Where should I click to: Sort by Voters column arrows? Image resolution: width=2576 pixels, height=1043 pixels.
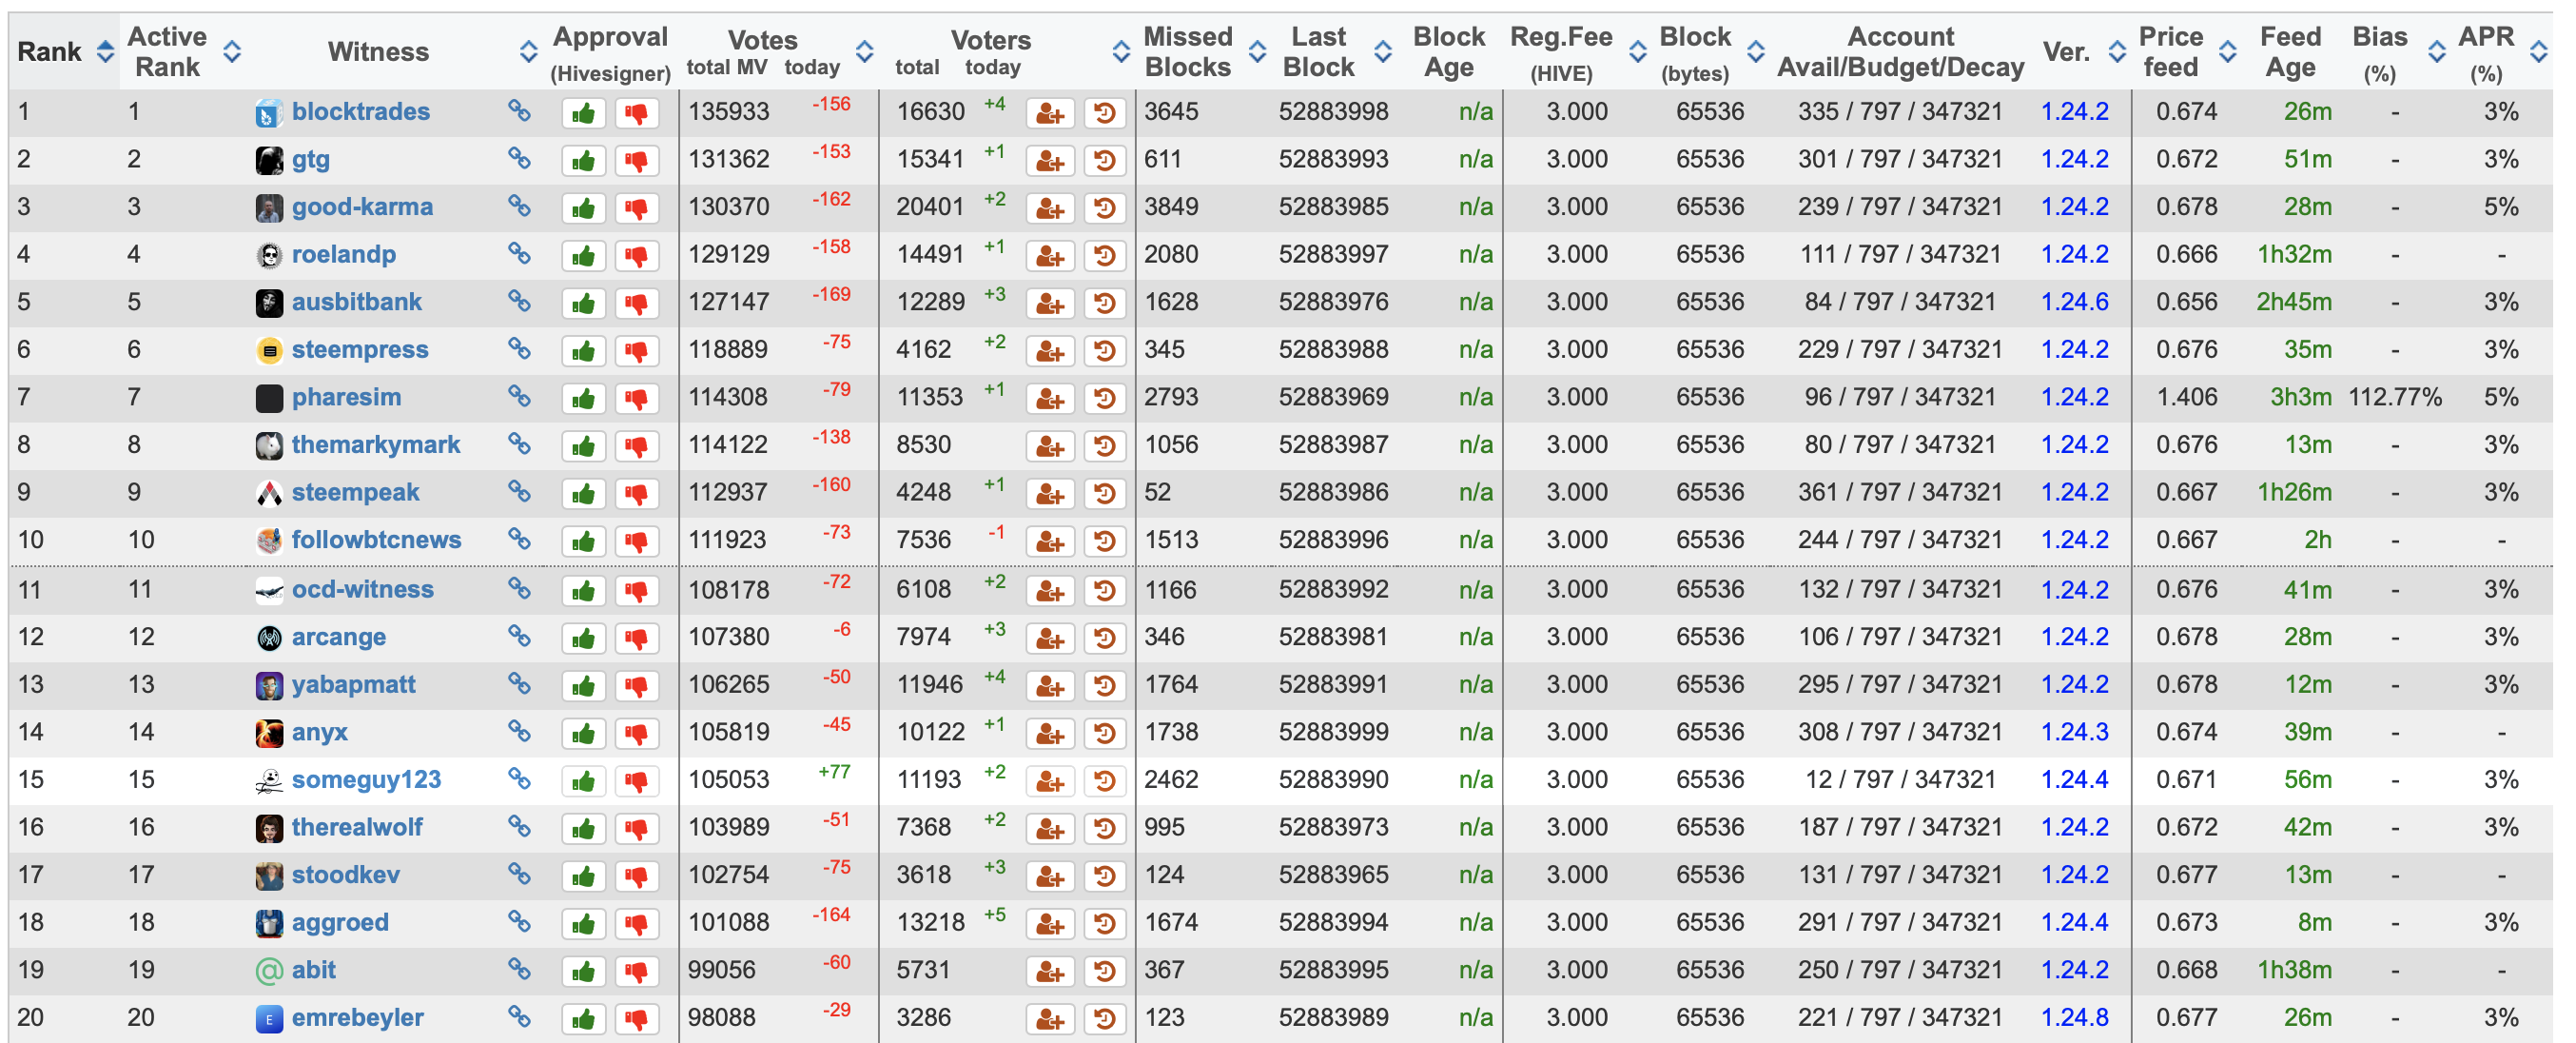pos(1121,52)
